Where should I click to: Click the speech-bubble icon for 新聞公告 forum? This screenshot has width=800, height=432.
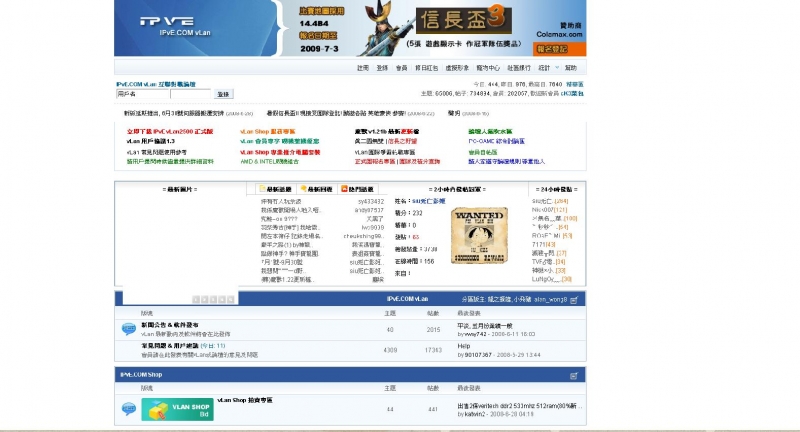tap(129, 329)
